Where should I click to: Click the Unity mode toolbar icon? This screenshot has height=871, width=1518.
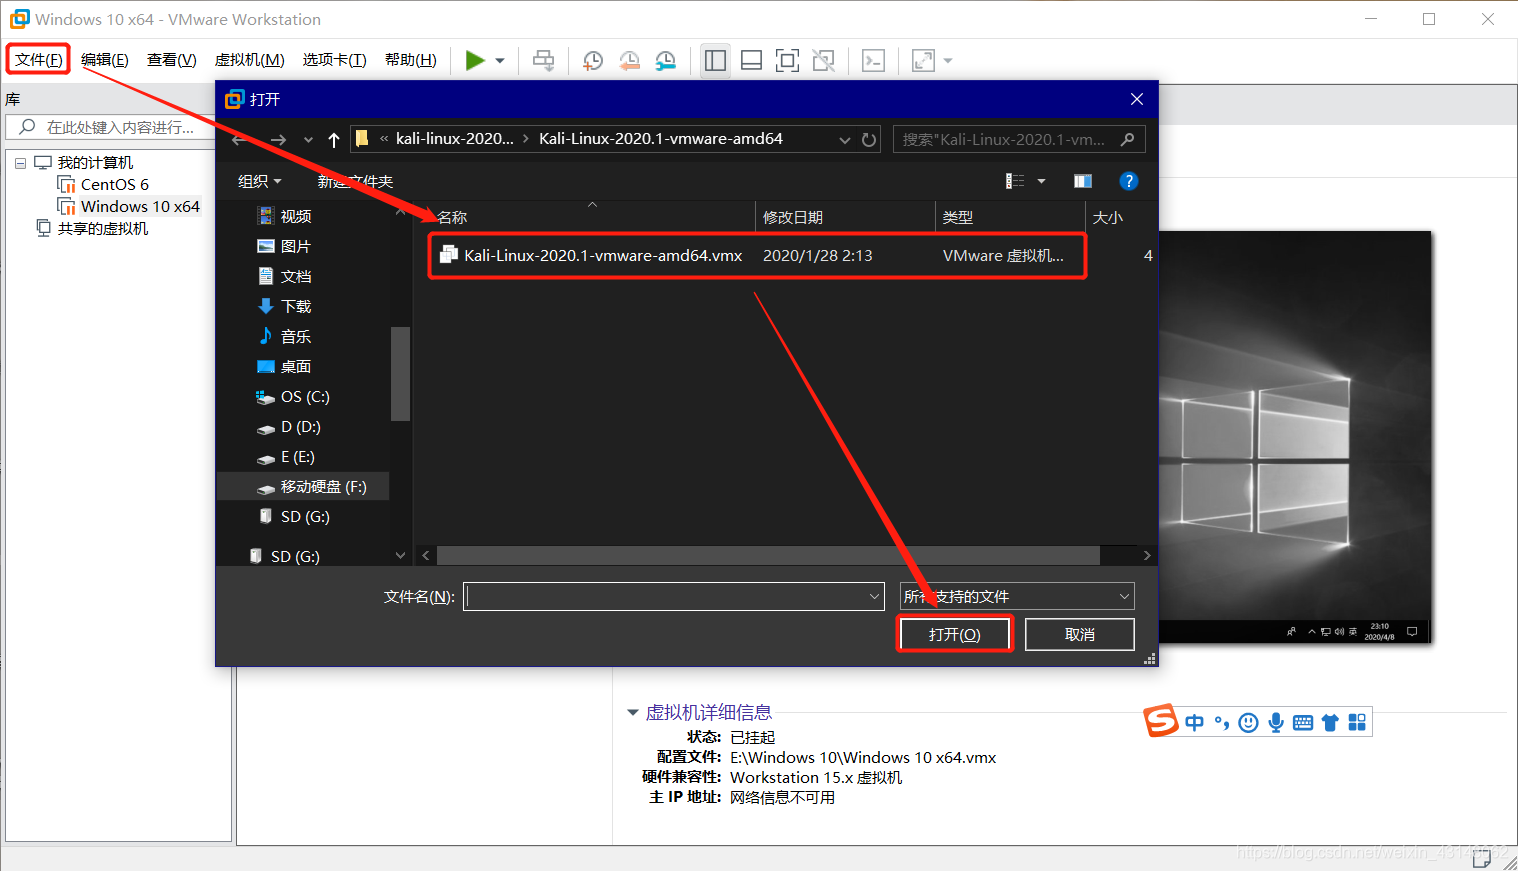823,61
